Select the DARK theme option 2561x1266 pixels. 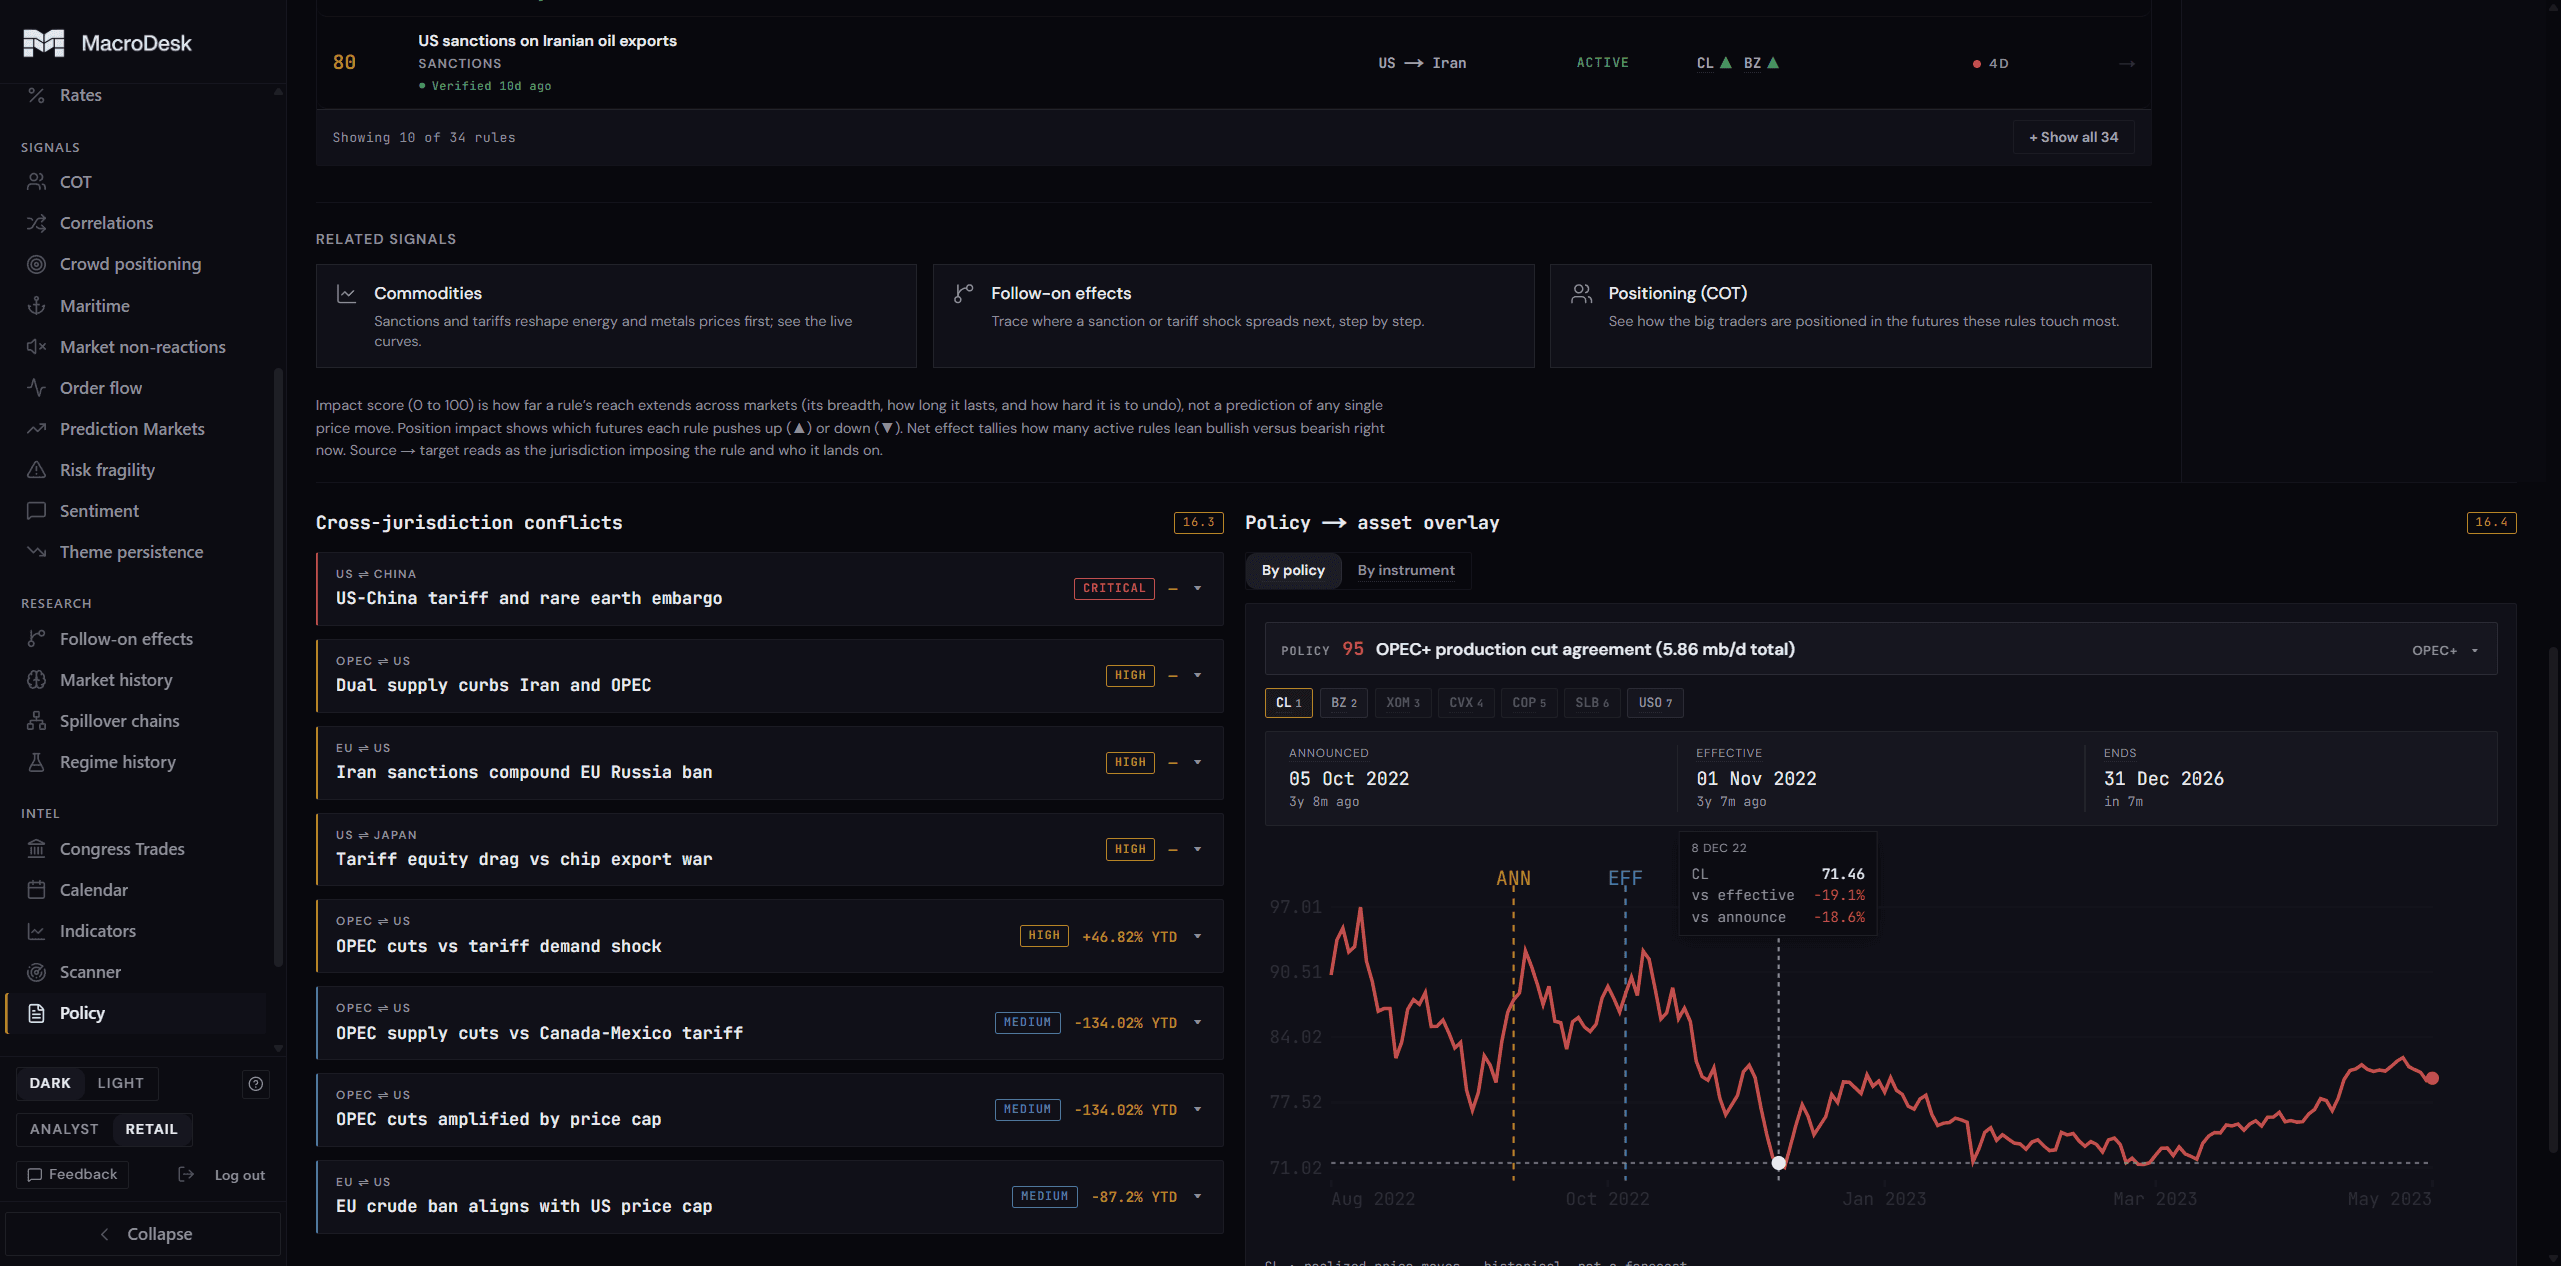(50, 1083)
